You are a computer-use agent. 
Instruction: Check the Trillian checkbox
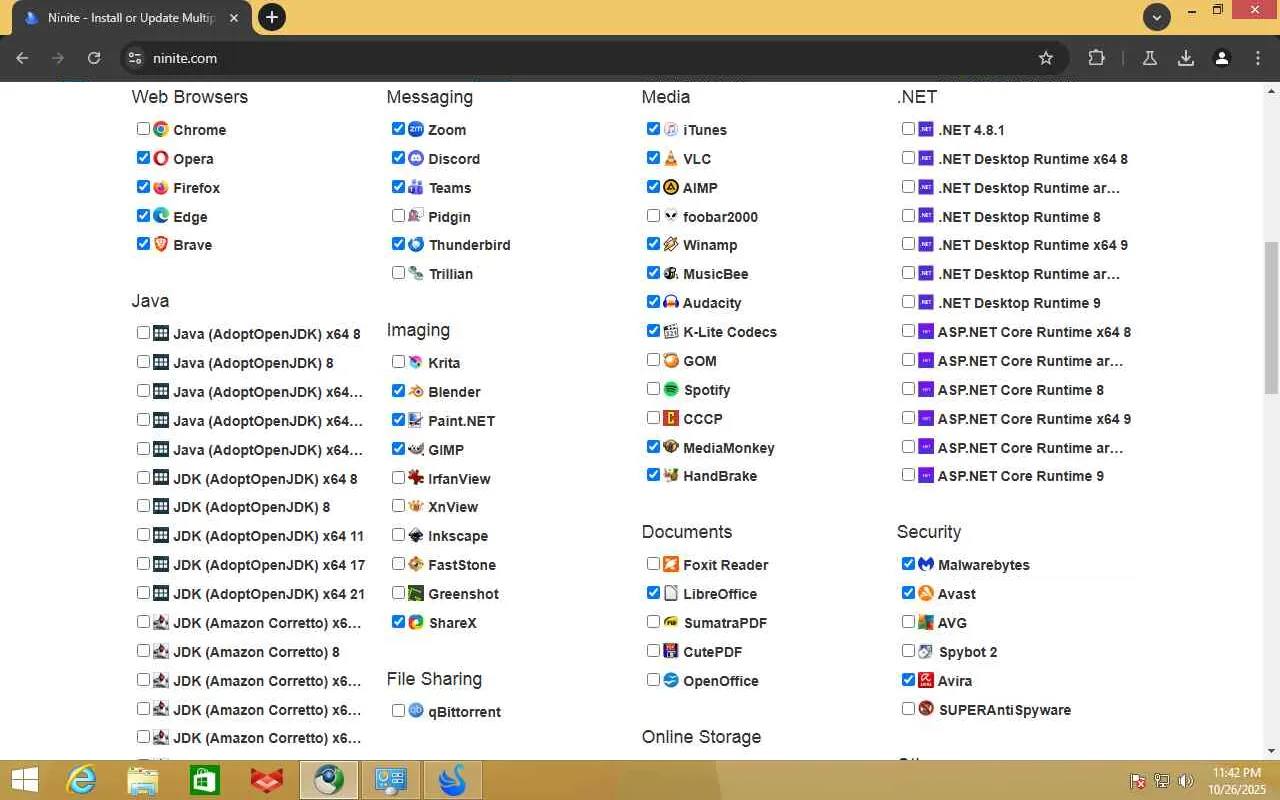[x=398, y=273]
